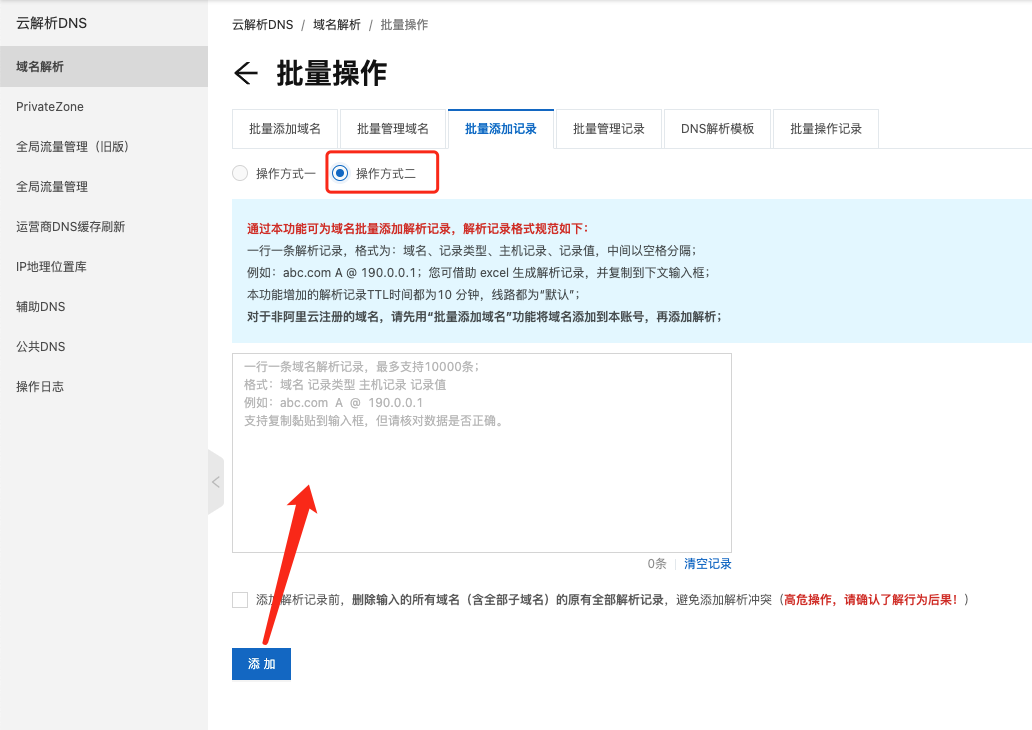This screenshot has height=730, width=1032.
Task: Open 运营商DNS缓存刷新 in the sidebar
Action: (x=71, y=227)
